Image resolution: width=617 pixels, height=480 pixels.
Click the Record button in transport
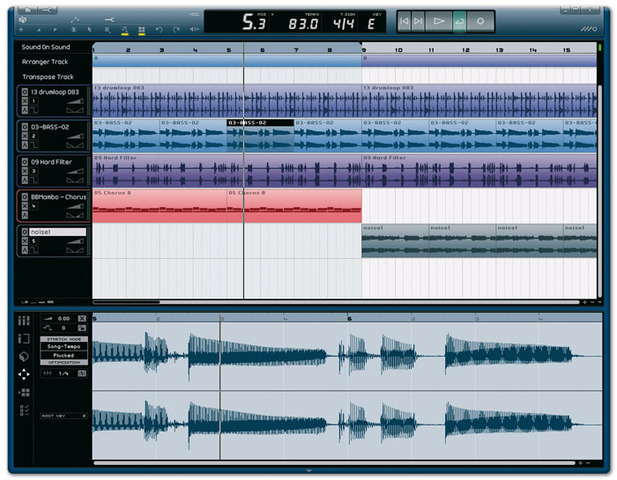tap(480, 21)
